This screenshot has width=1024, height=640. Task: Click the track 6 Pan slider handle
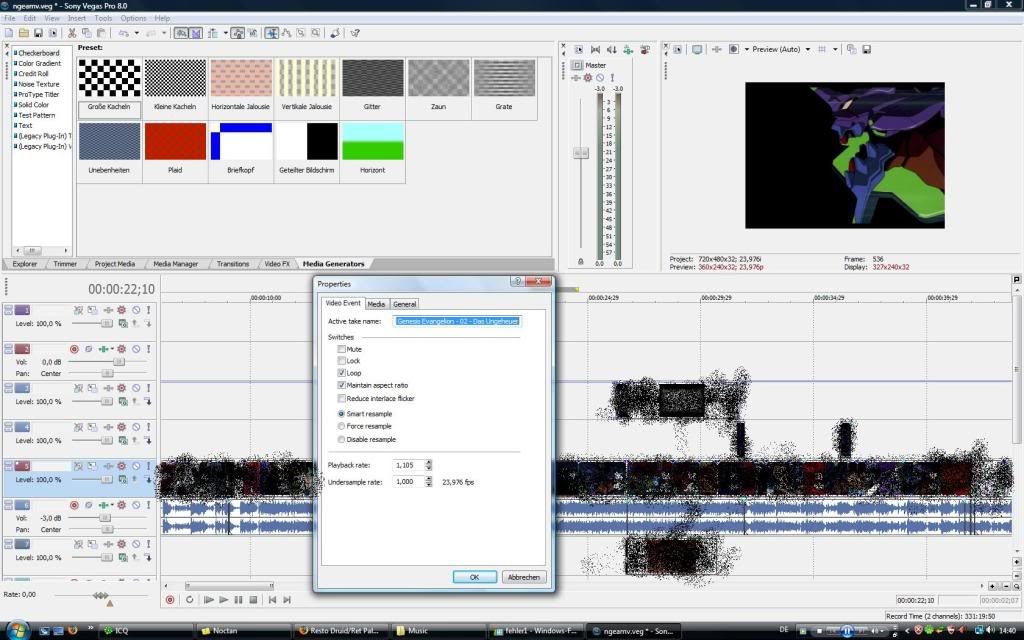click(x=107, y=529)
